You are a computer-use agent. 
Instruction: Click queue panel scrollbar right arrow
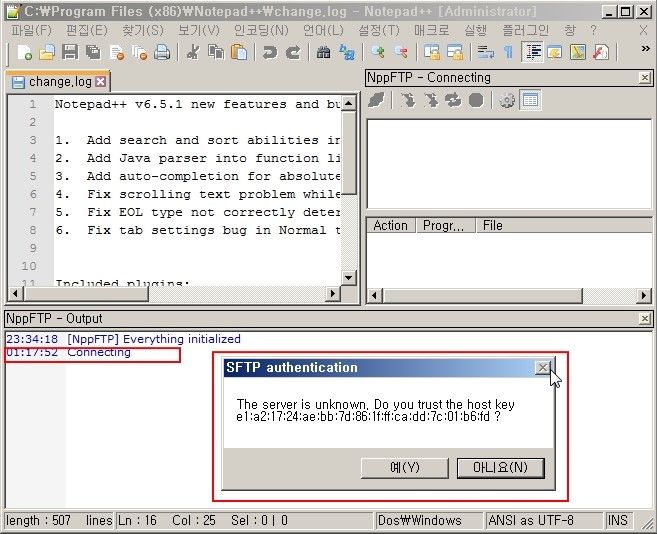644,296
